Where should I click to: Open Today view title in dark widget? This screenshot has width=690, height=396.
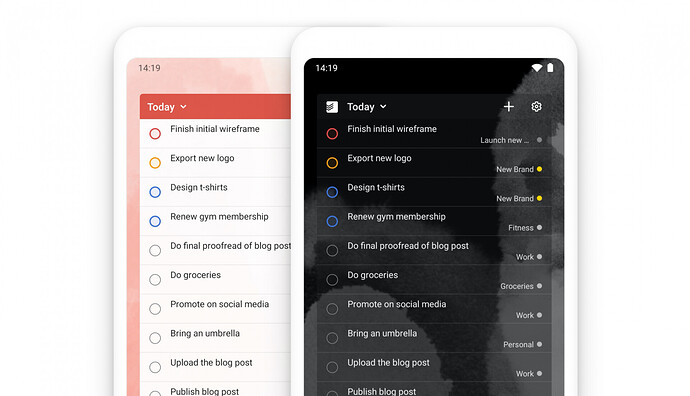(x=361, y=107)
